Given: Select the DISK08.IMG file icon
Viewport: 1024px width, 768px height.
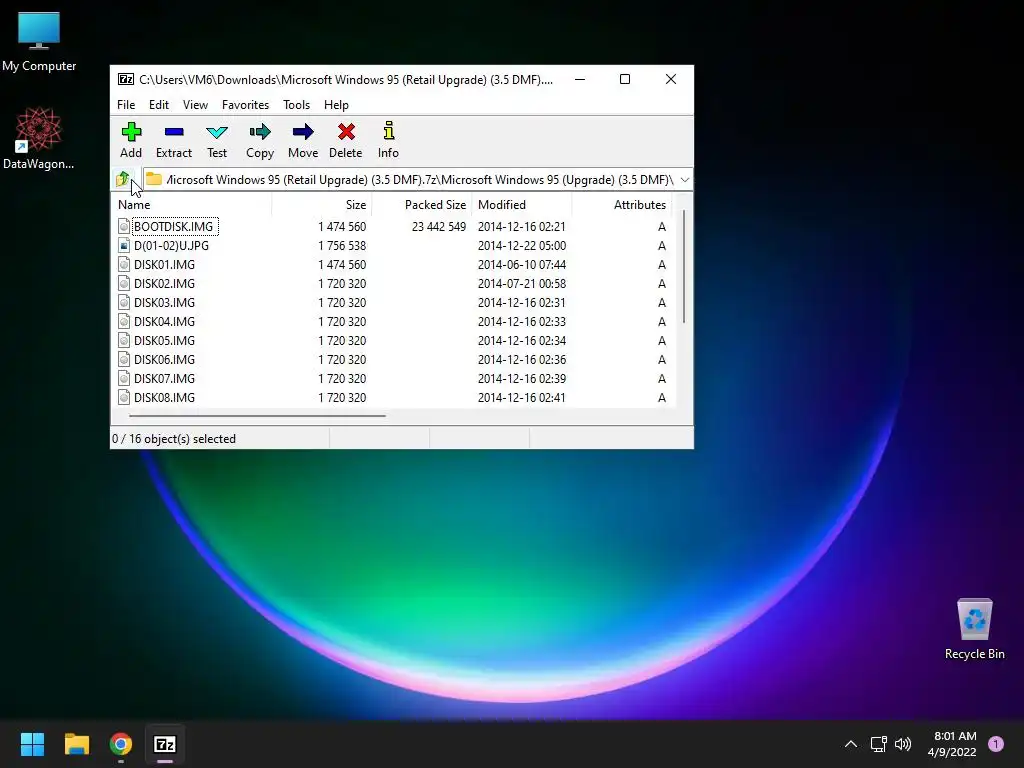Looking at the screenshot, I should 124,397.
